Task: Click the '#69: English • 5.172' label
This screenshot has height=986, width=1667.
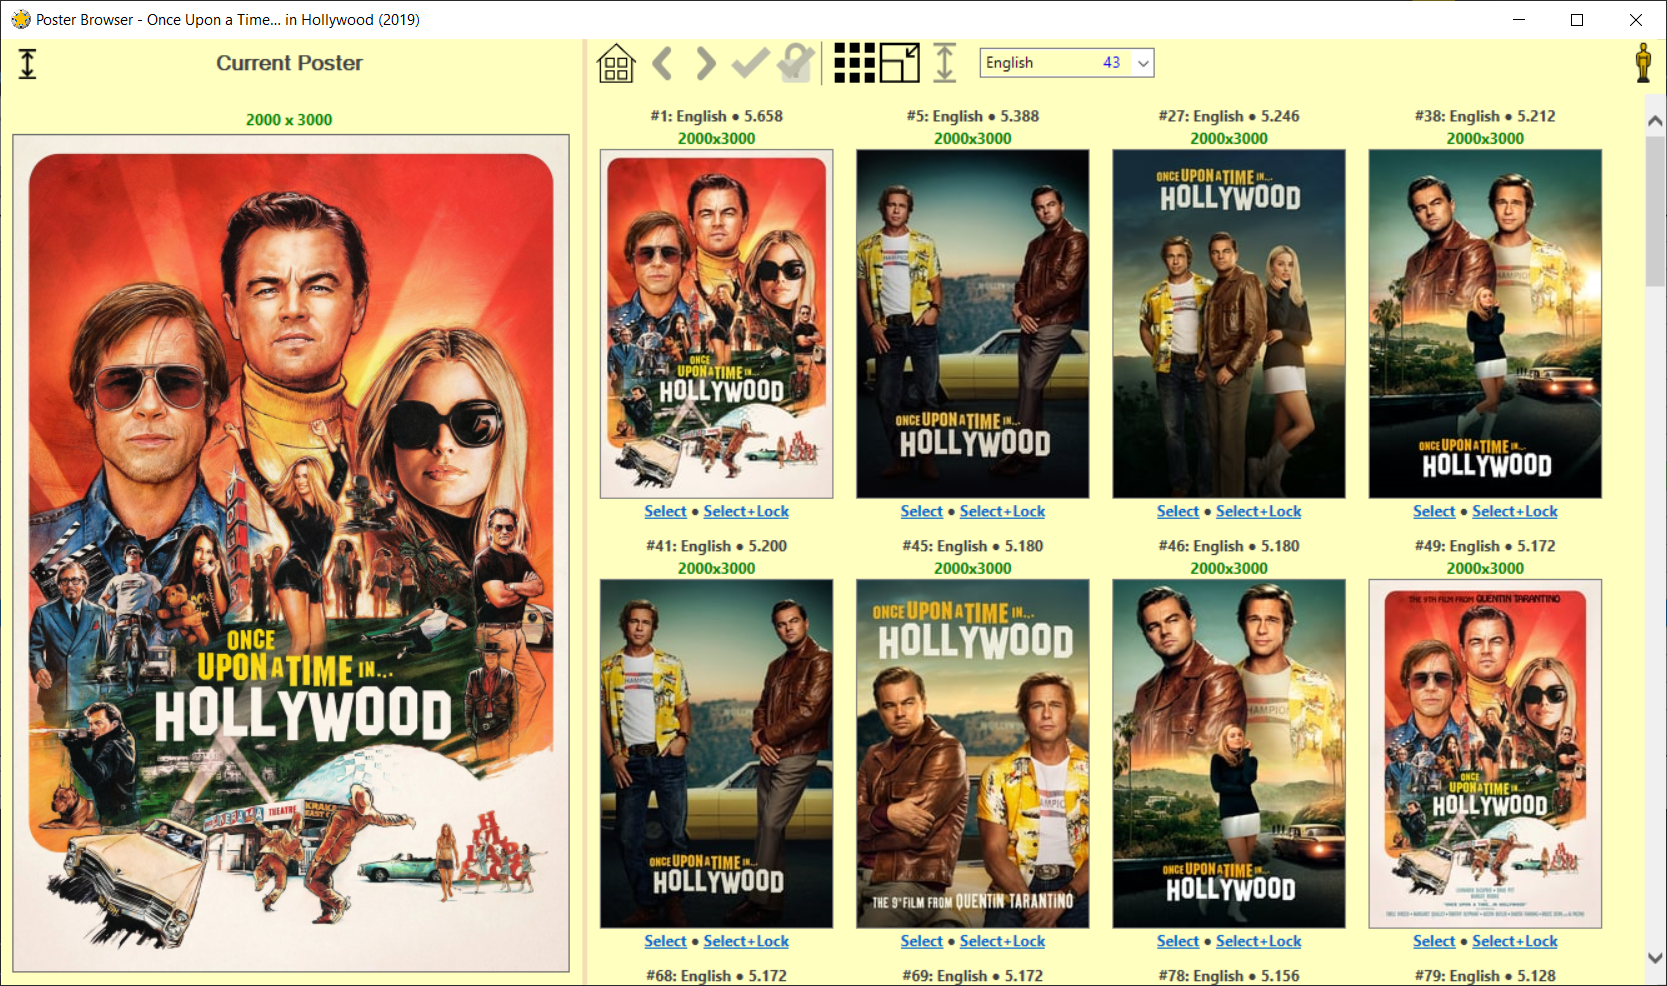Action: point(972,976)
